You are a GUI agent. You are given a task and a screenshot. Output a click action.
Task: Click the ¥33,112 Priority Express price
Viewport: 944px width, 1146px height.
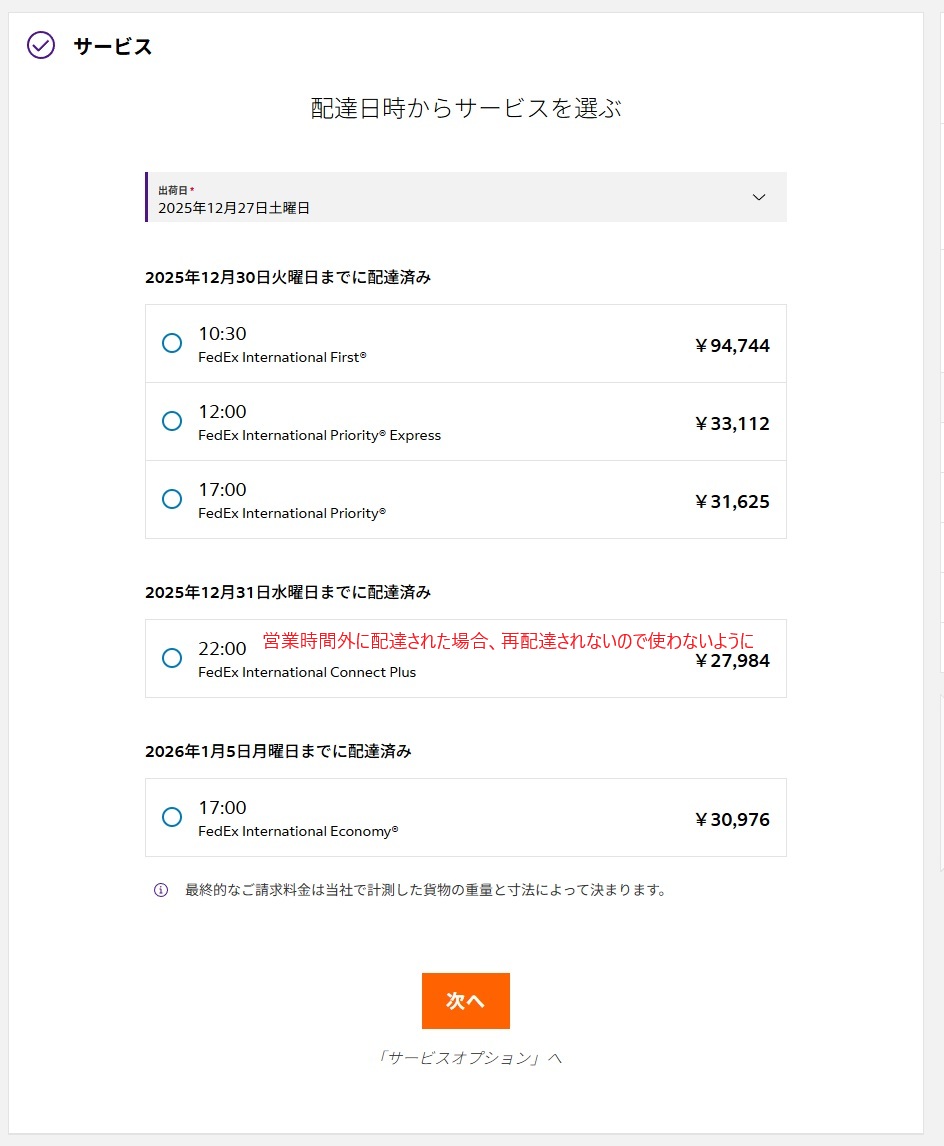pos(732,424)
